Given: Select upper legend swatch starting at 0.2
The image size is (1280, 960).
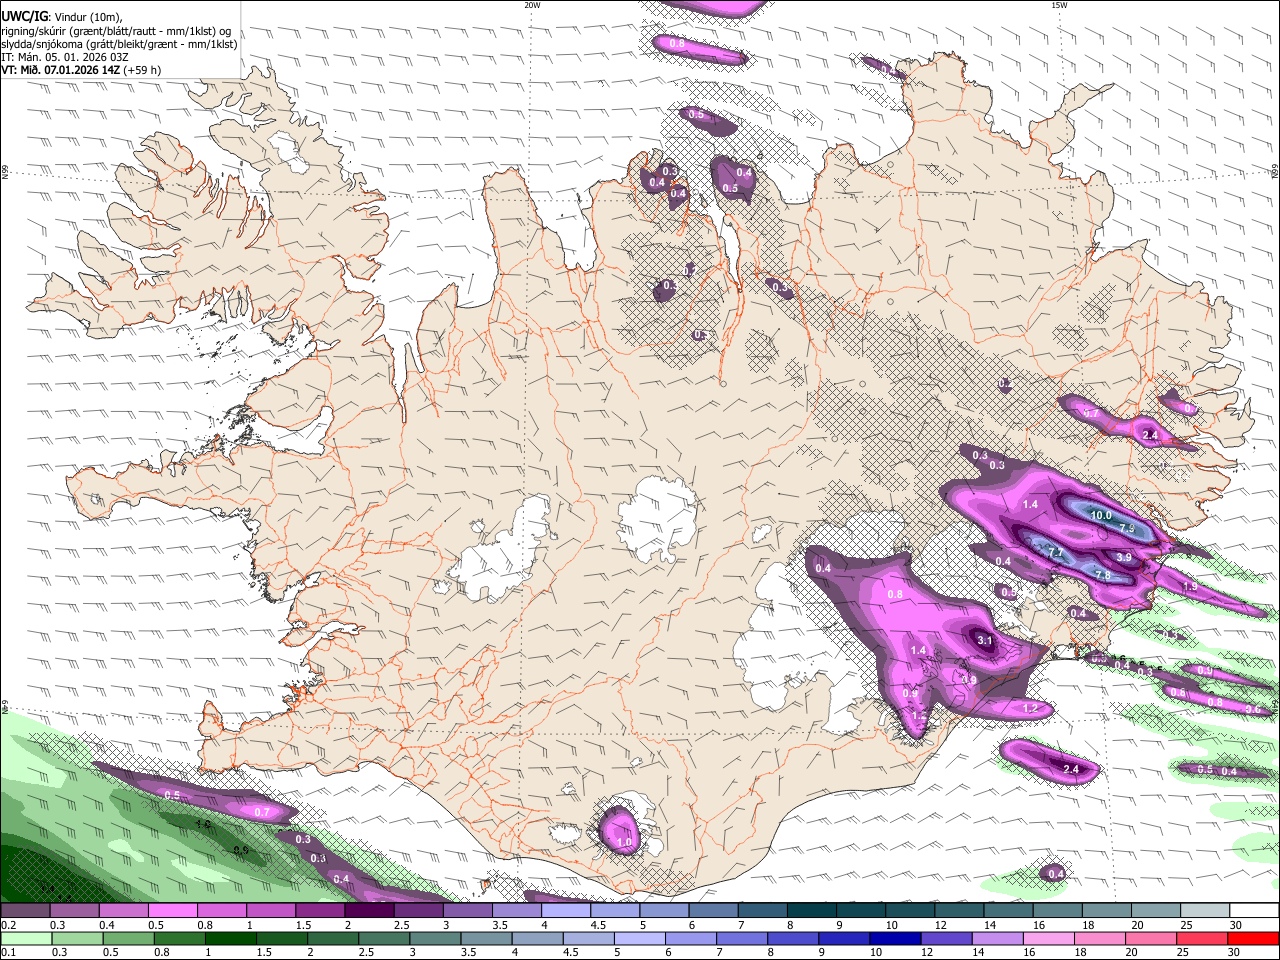Looking at the screenshot, I should tap(25, 911).
